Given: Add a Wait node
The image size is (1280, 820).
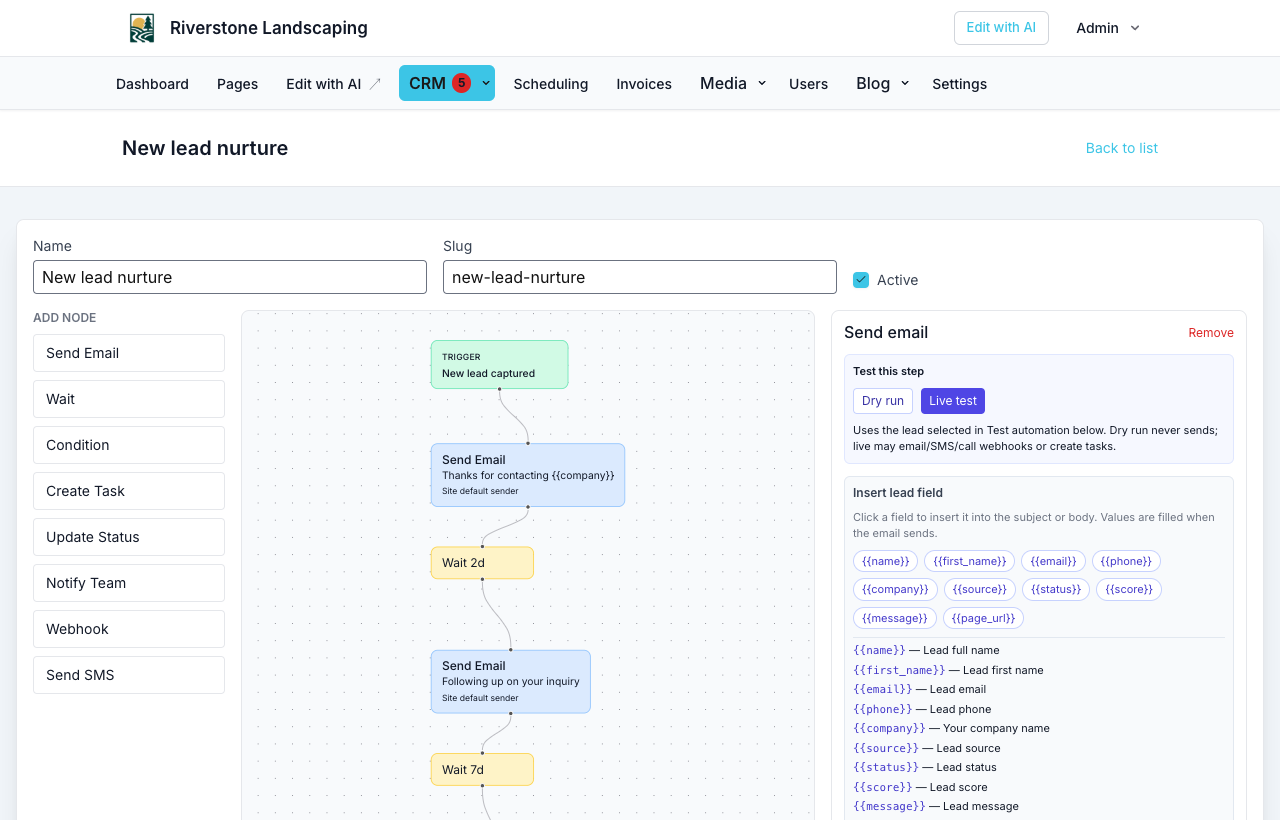Looking at the screenshot, I should click(129, 399).
